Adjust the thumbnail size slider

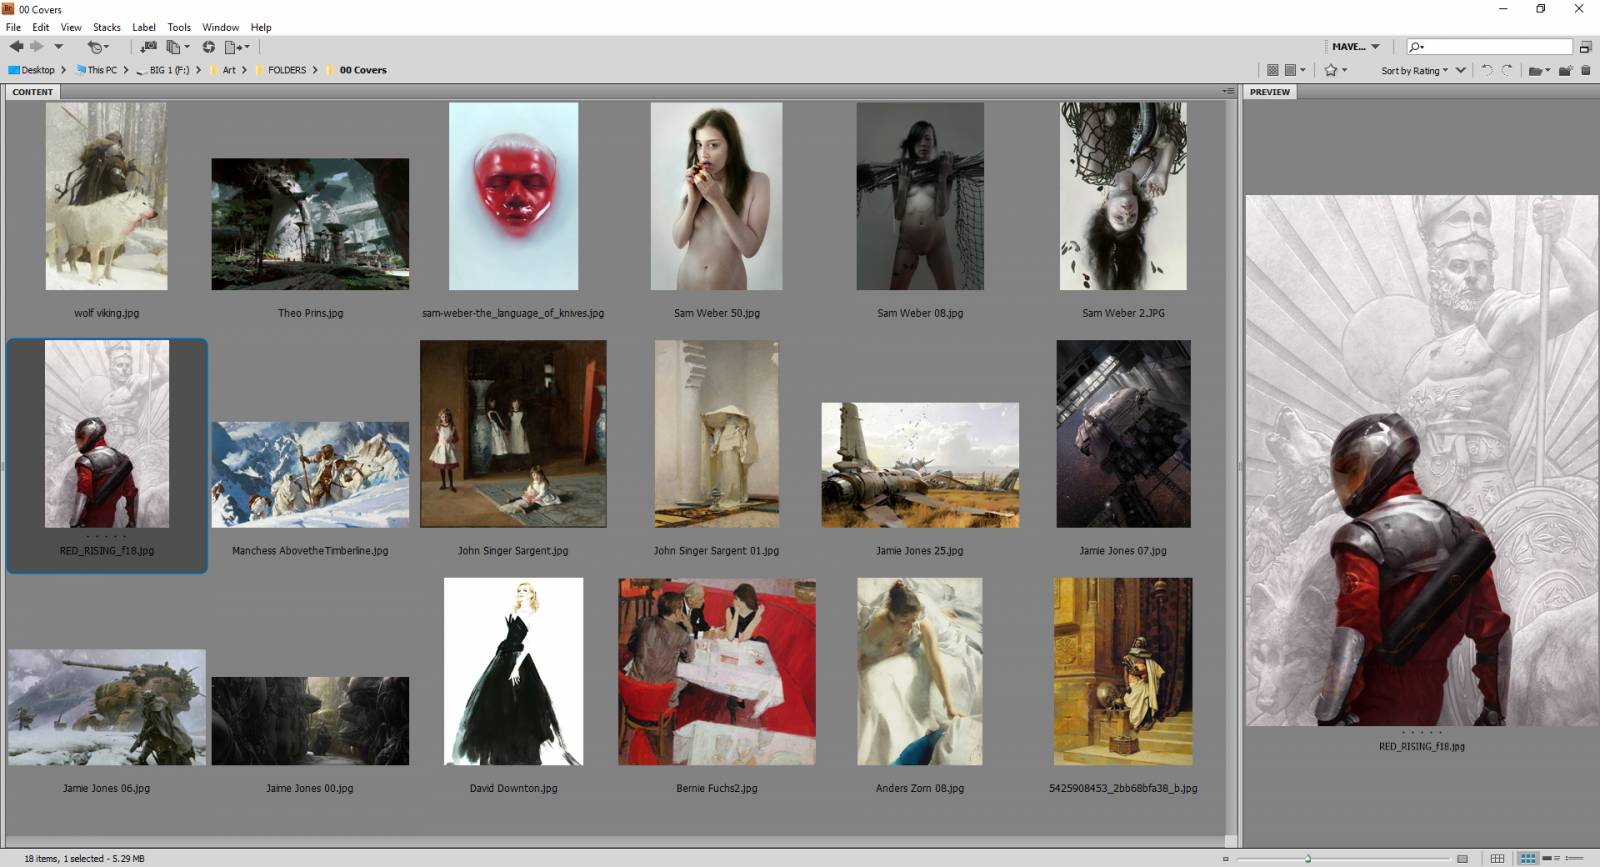click(x=1307, y=858)
